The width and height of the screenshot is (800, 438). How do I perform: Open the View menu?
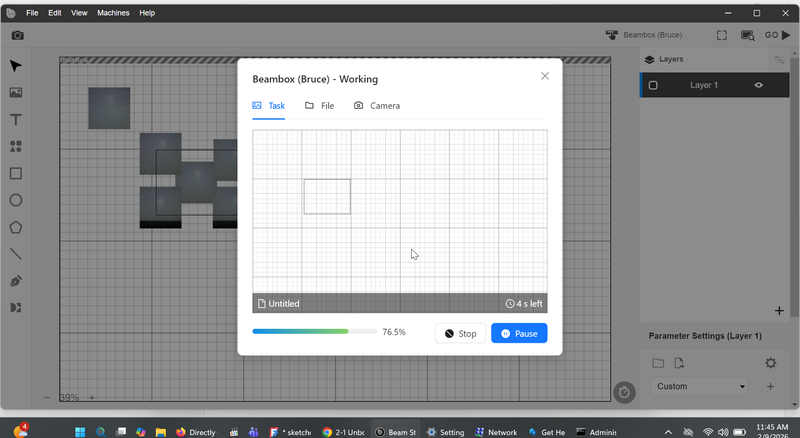[x=79, y=13]
